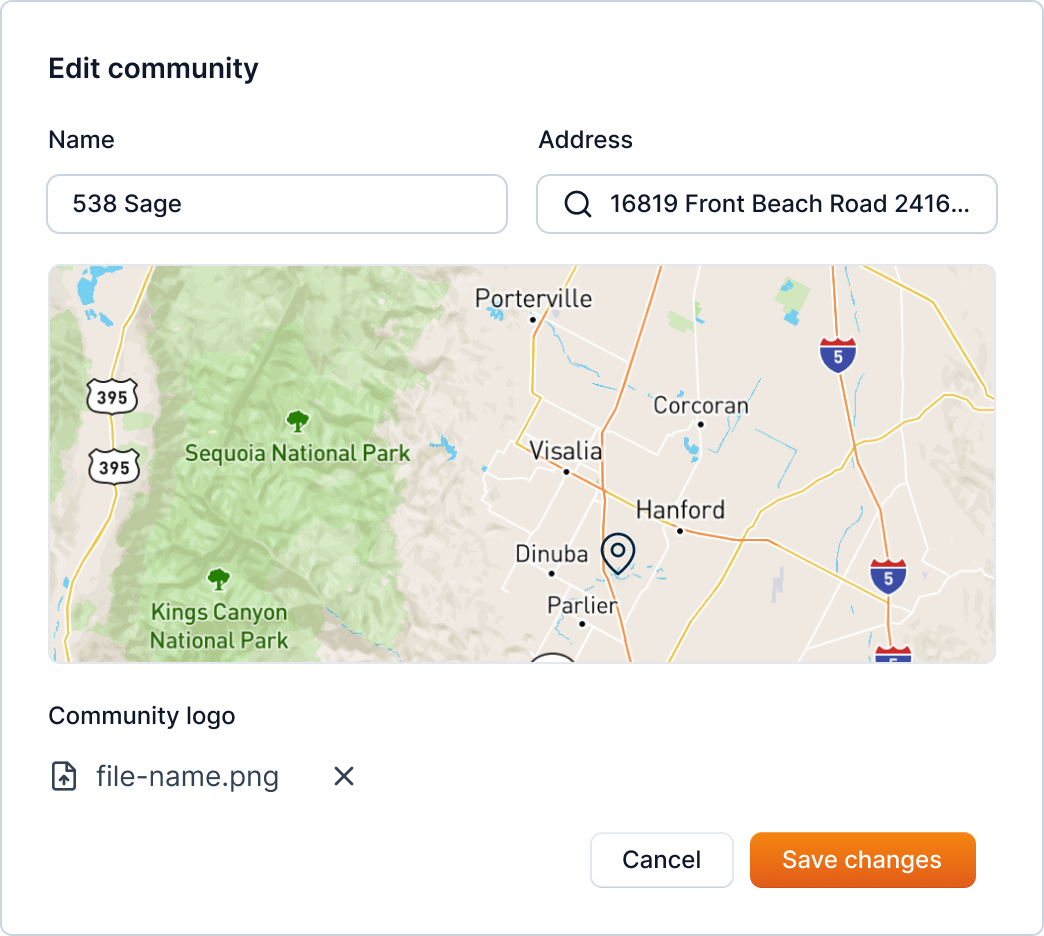Click the lower Route 395 highway shield
The image size is (1044, 936).
[x=114, y=466]
